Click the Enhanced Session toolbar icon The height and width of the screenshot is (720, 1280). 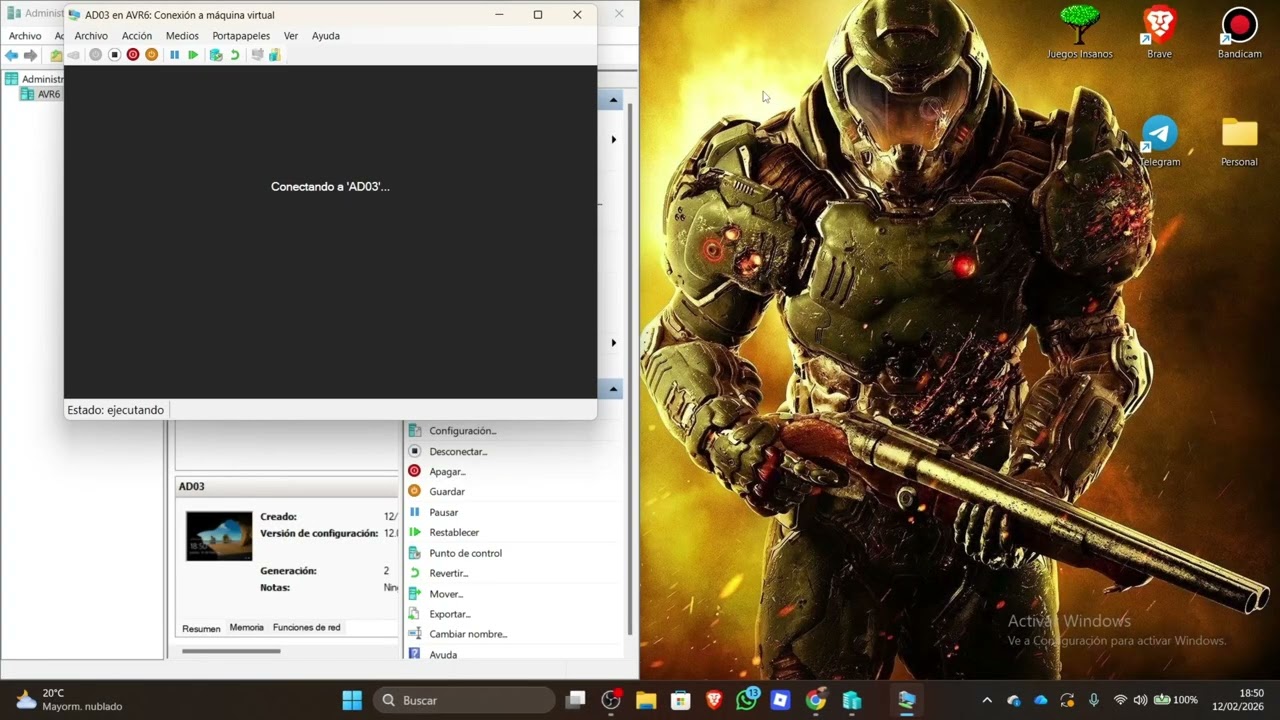pos(257,55)
